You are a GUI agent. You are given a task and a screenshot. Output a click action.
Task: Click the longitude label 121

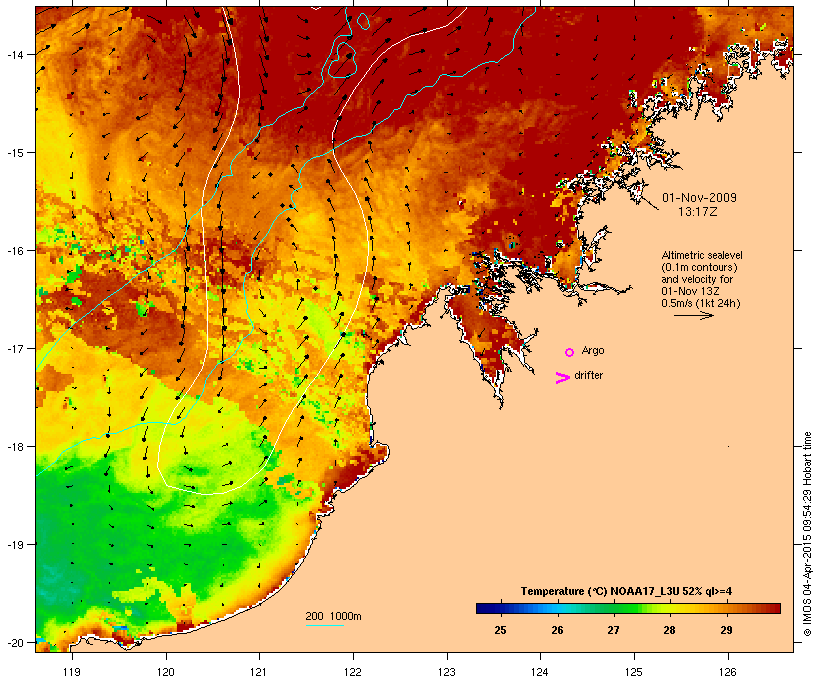tap(259, 672)
